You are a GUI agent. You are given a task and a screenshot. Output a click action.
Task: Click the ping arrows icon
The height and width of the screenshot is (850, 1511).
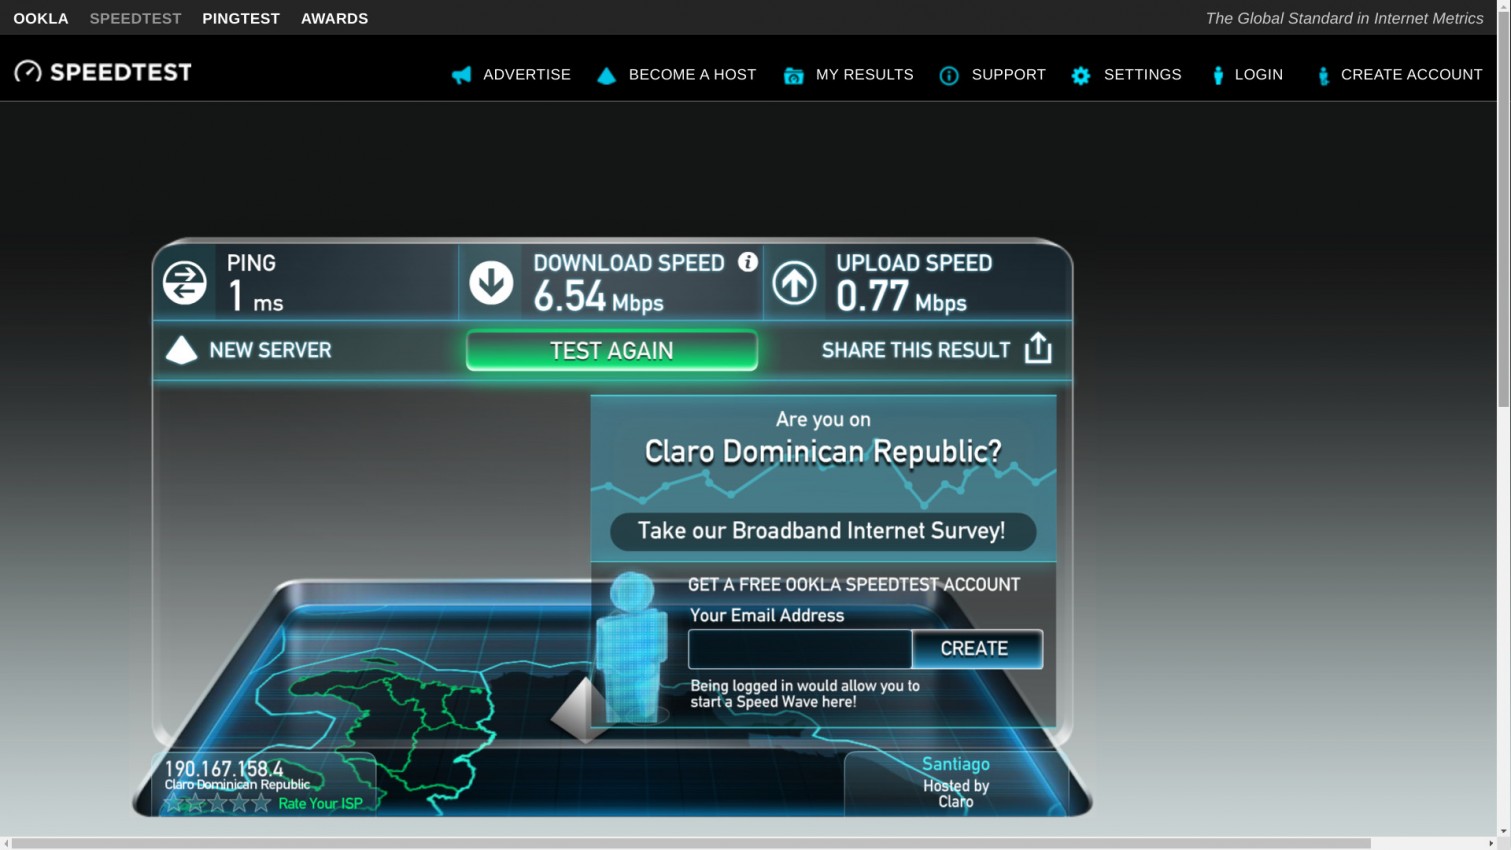(x=185, y=282)
